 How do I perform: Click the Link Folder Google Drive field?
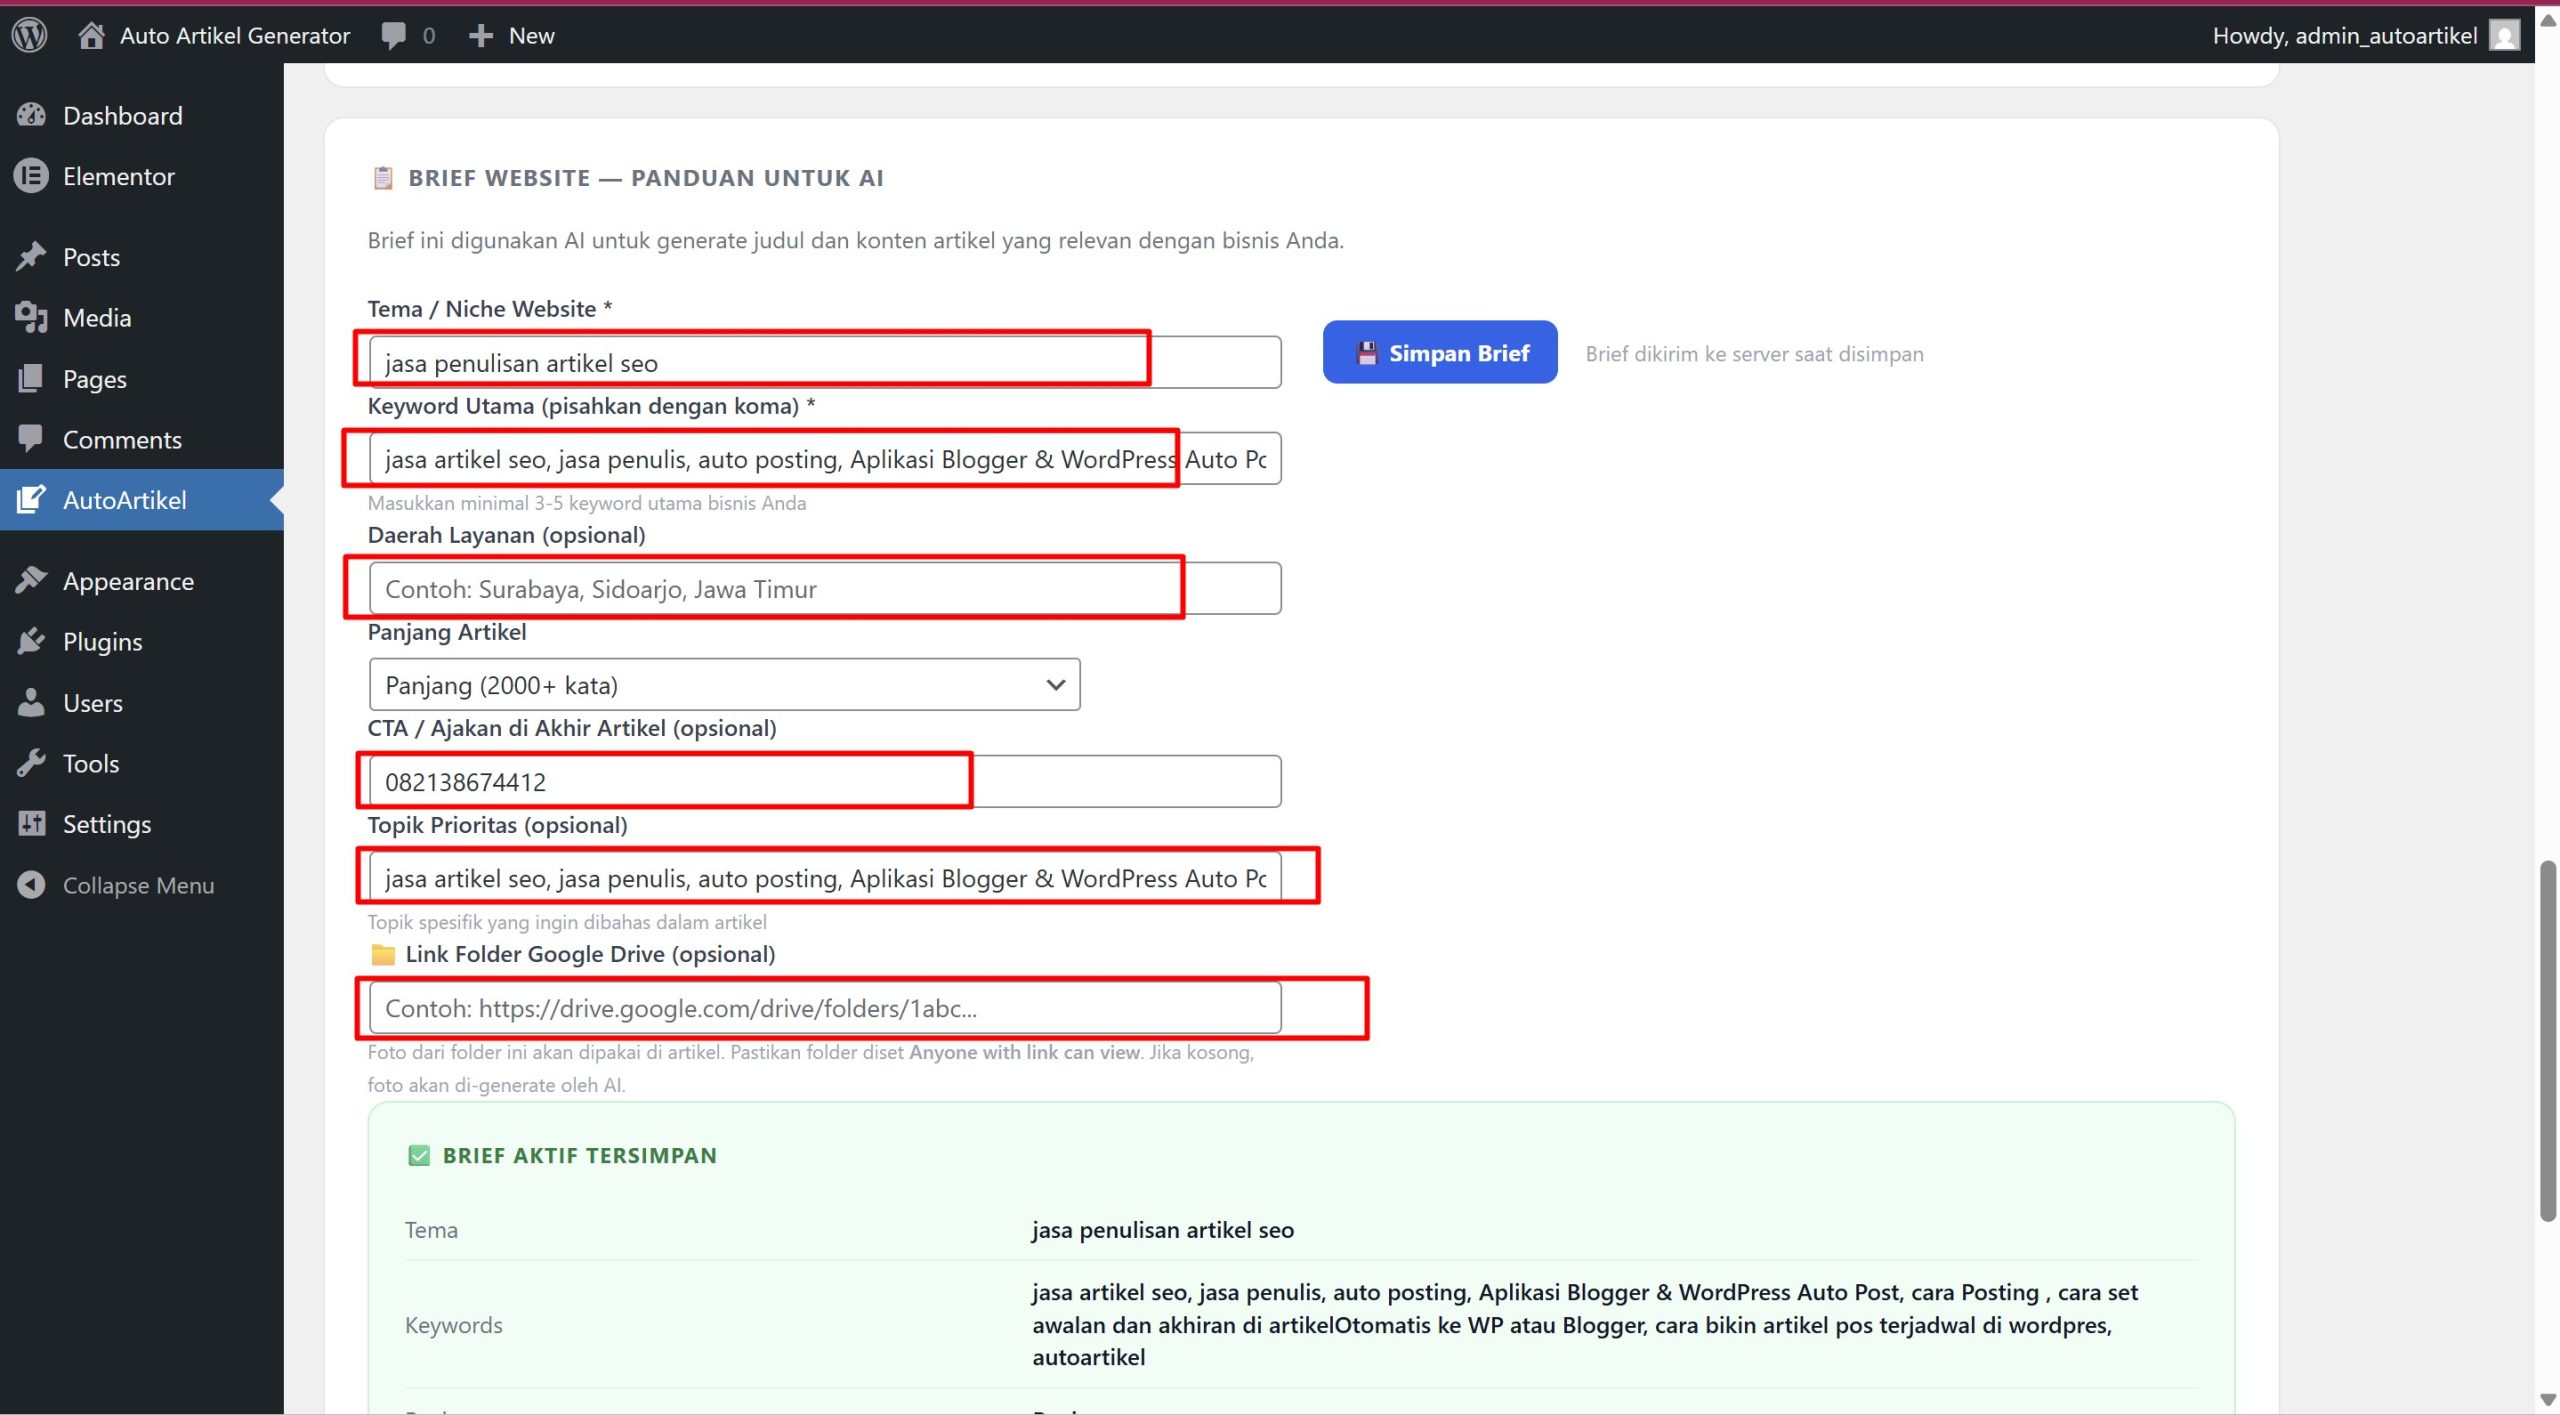823,1007
